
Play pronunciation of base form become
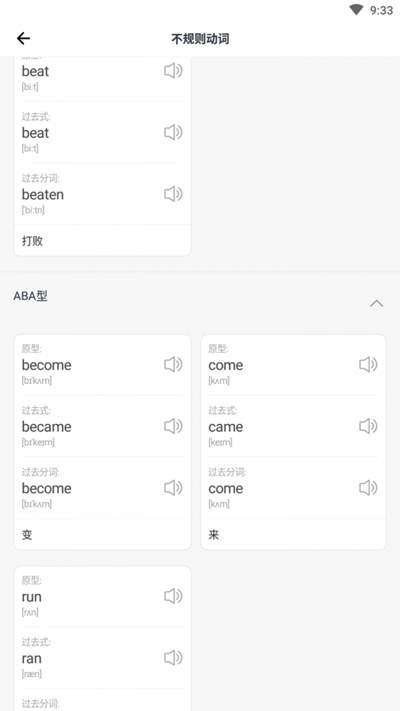tap(173, 365)
